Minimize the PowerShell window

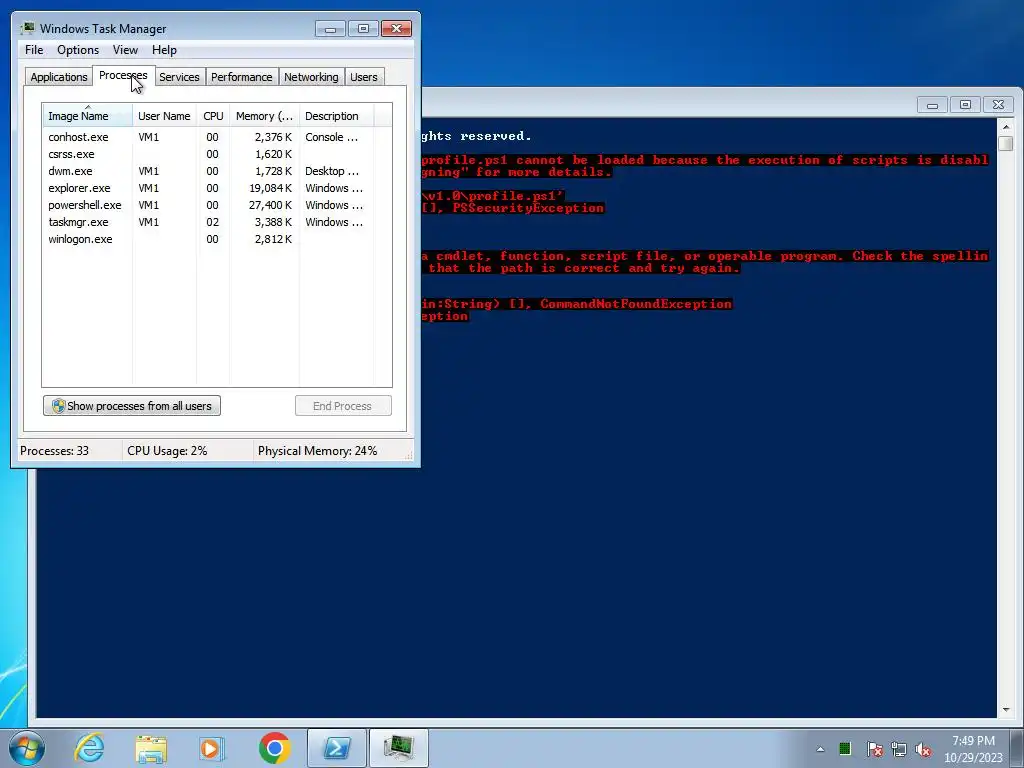click(x=933, y=104)
